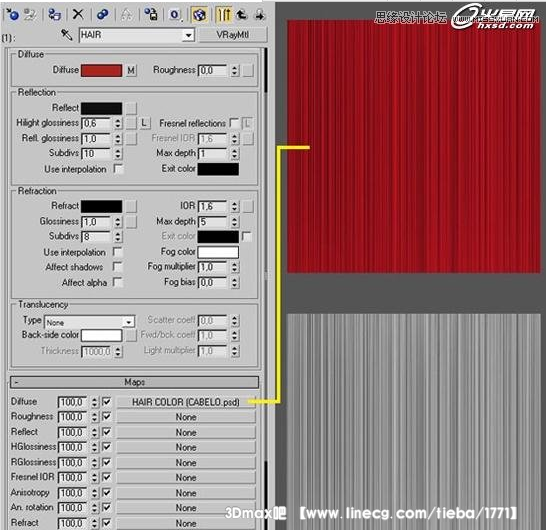The width and height of the screenshot is (546, 530).
Task: Uncheck the Diffuse map enable checkbox
Action: 107,402
